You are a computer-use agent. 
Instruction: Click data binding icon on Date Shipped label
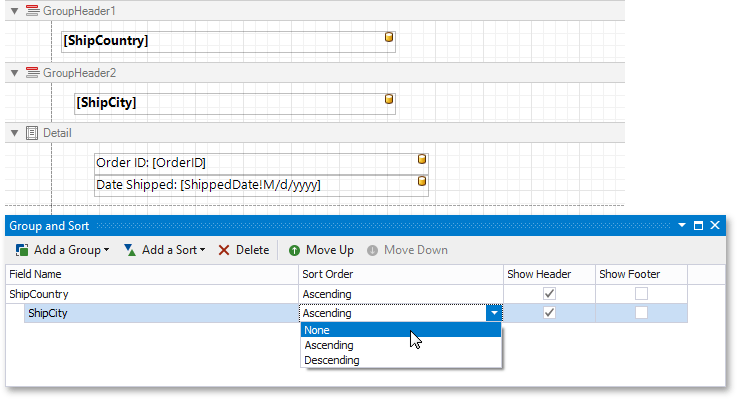[x=422, y=181]
